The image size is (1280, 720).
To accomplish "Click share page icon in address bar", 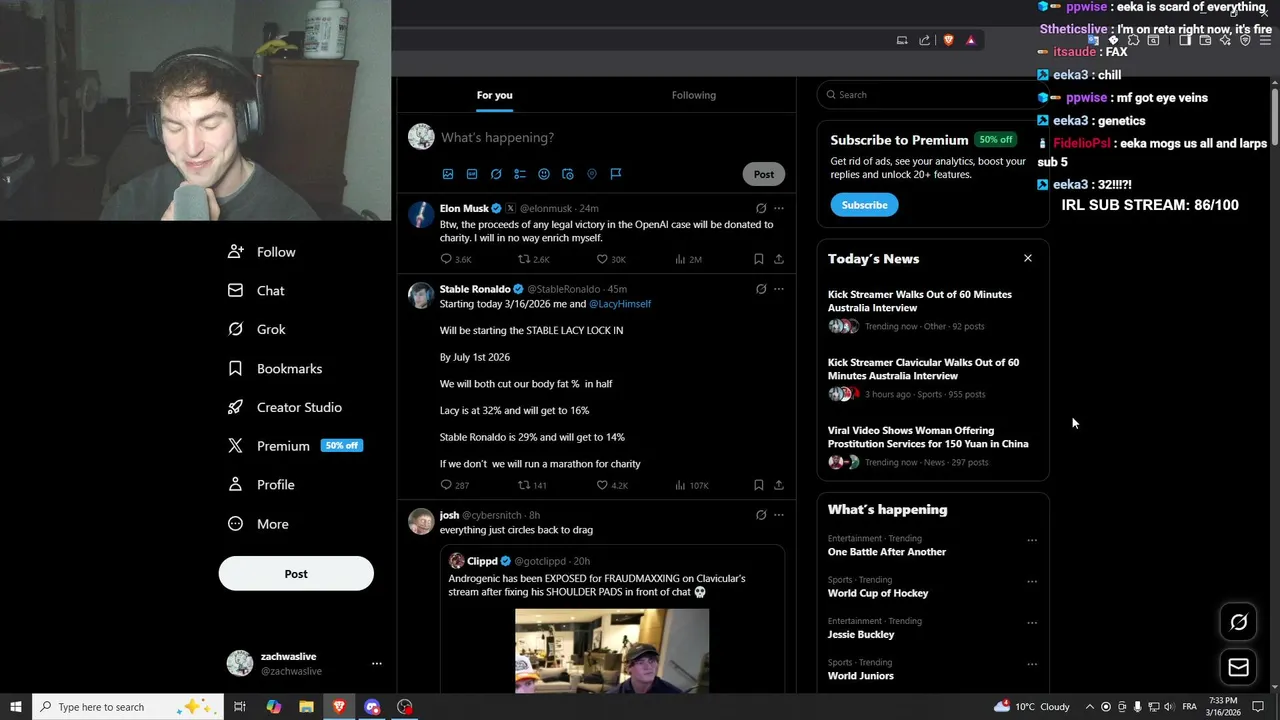I will [x=925, y=40].
